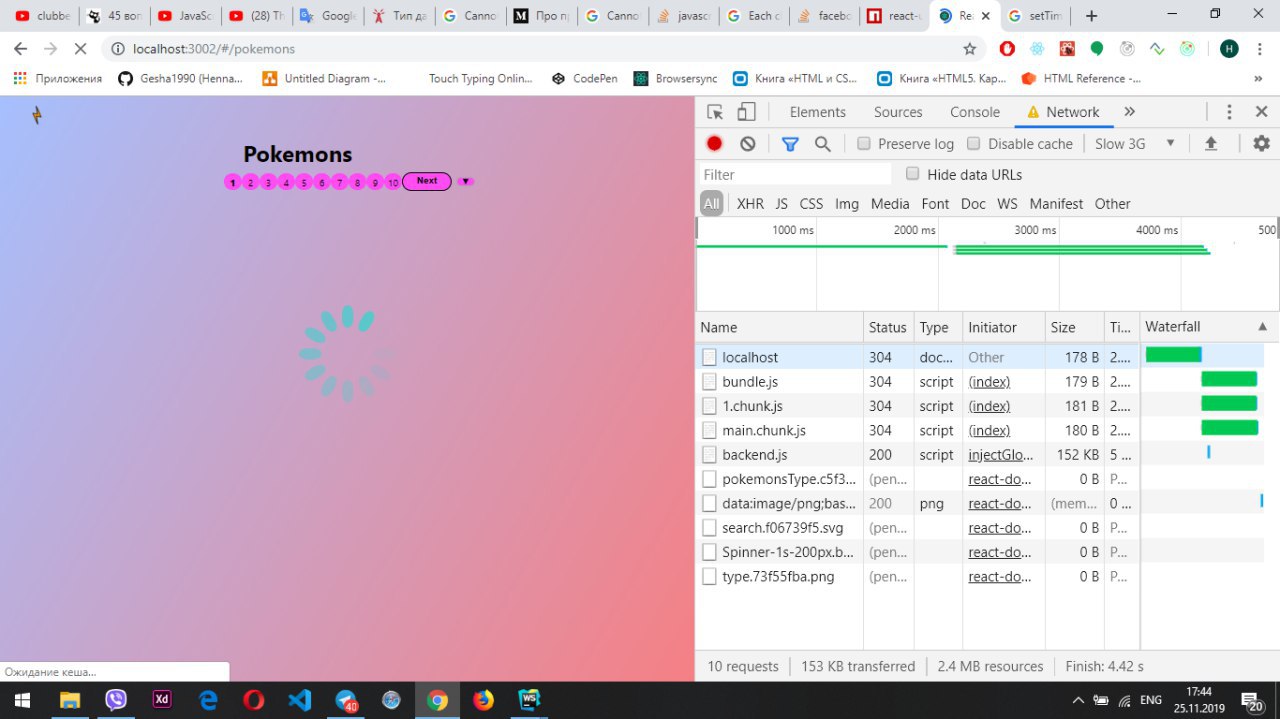Switch to the Console tab

[975, 112]
